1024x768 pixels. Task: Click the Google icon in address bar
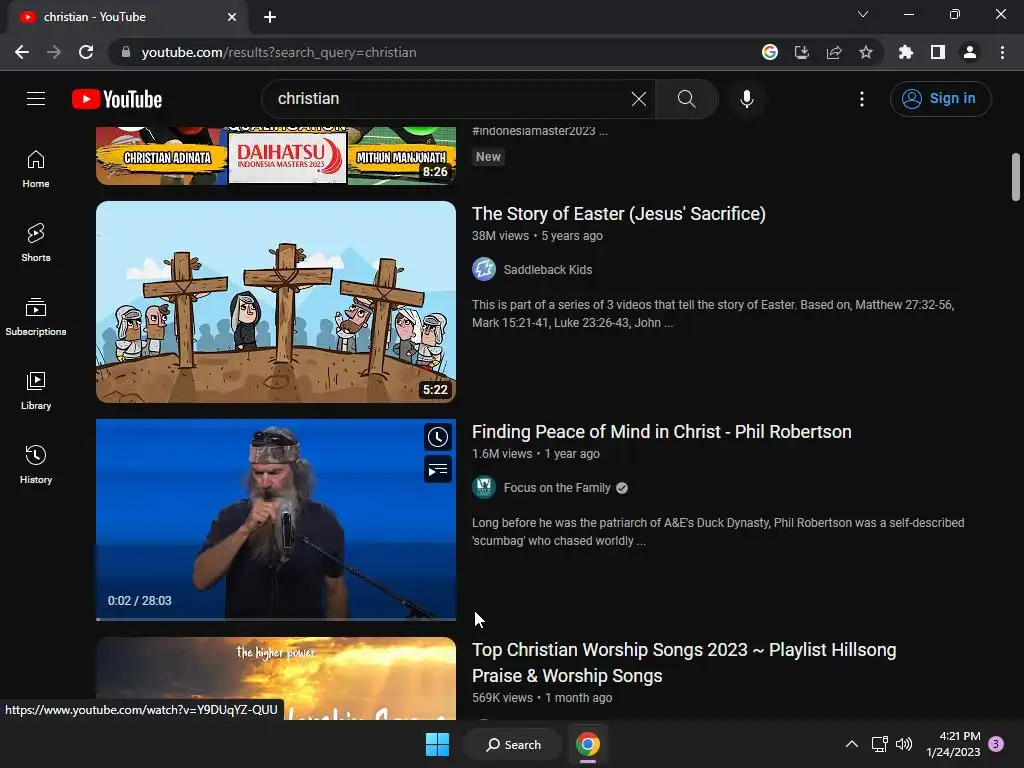[x=770, y=52]
